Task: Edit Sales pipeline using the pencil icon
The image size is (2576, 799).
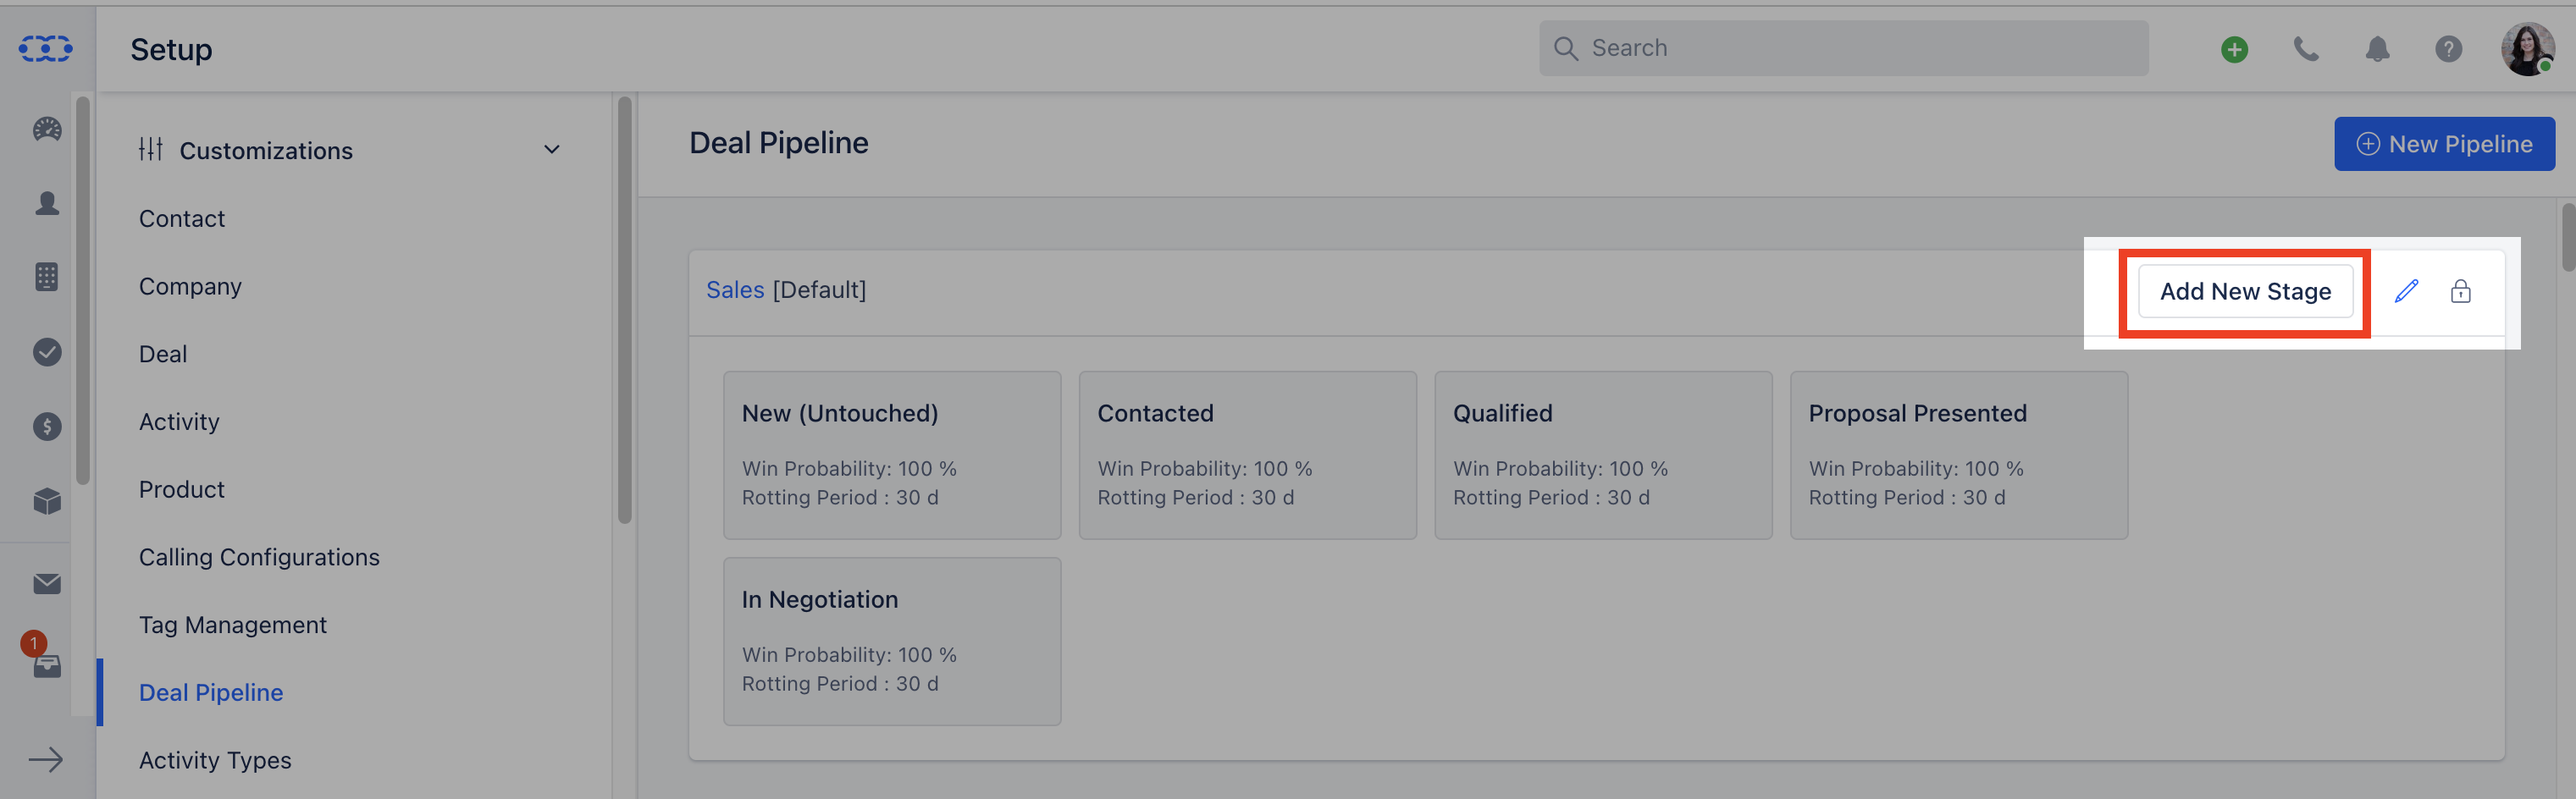Action: coord(2406,291)
